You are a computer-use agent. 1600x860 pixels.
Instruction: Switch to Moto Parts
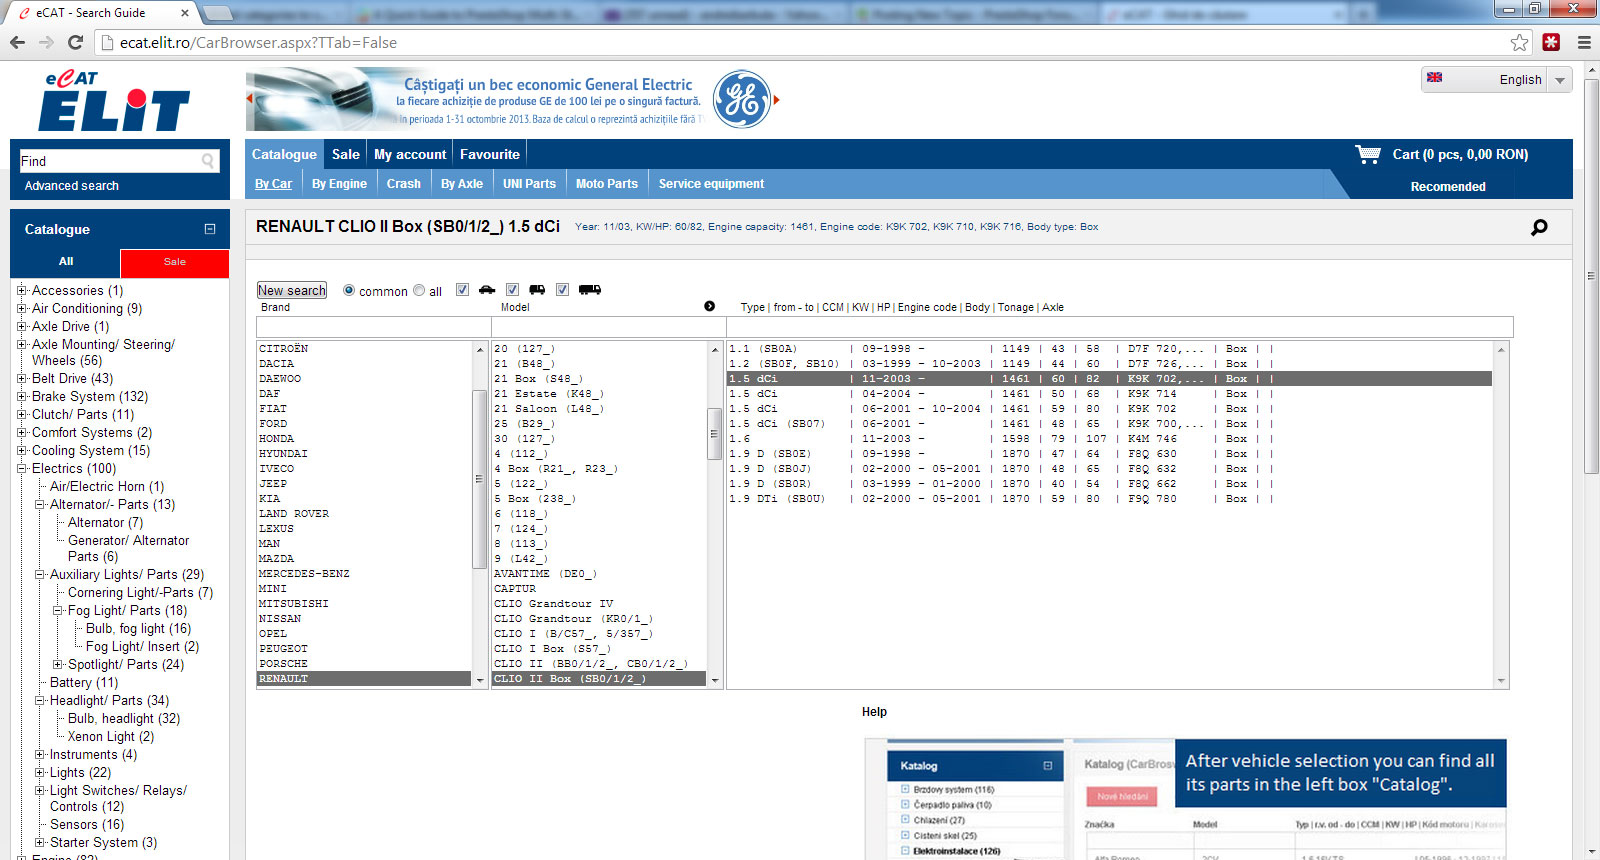[607, 184]
